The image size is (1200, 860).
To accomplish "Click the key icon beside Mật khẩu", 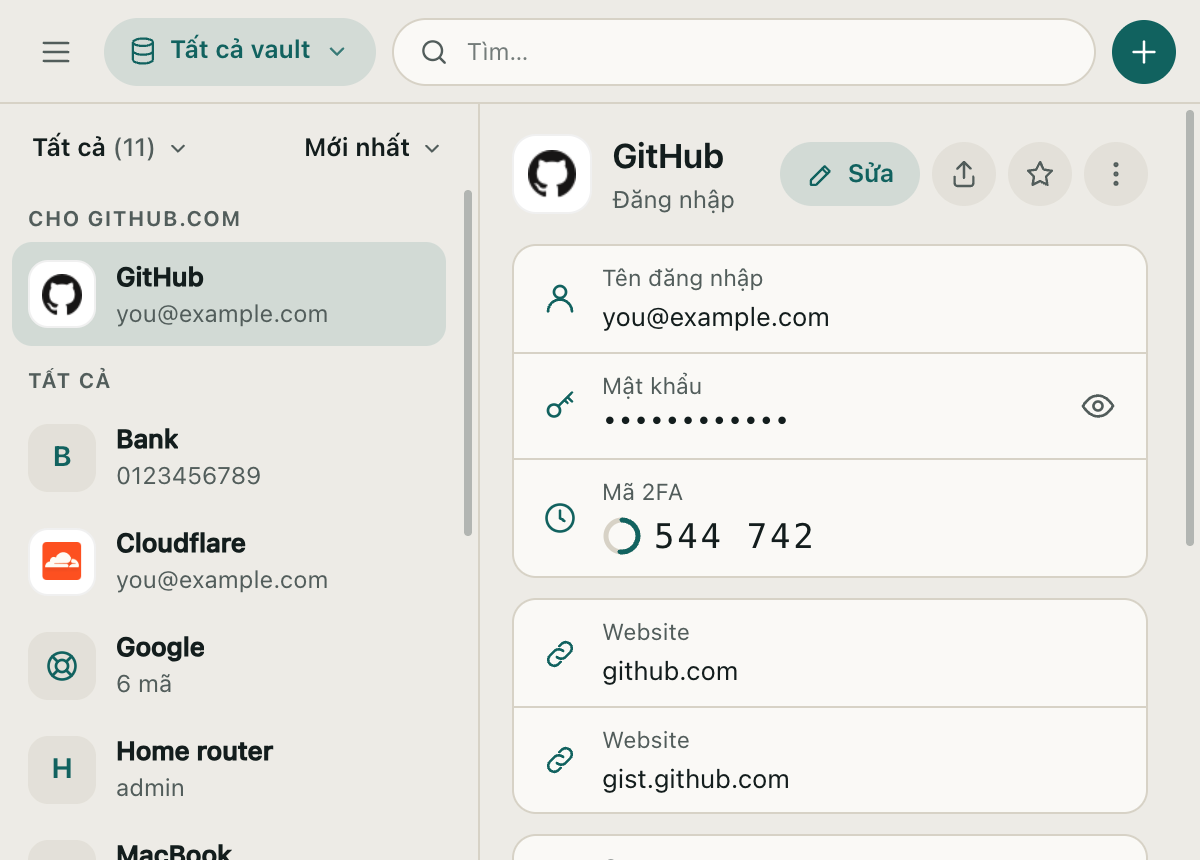I will pyautogui.click(x=560, y=406).
